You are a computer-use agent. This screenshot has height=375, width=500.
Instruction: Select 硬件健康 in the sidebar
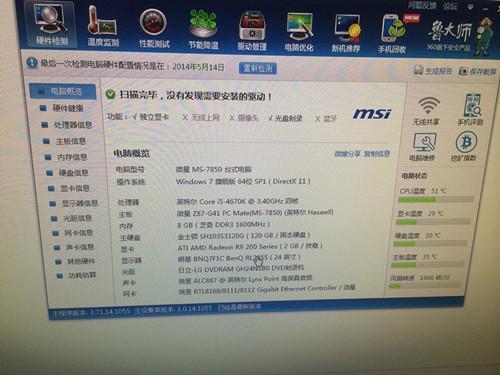(x=62, y=108)
